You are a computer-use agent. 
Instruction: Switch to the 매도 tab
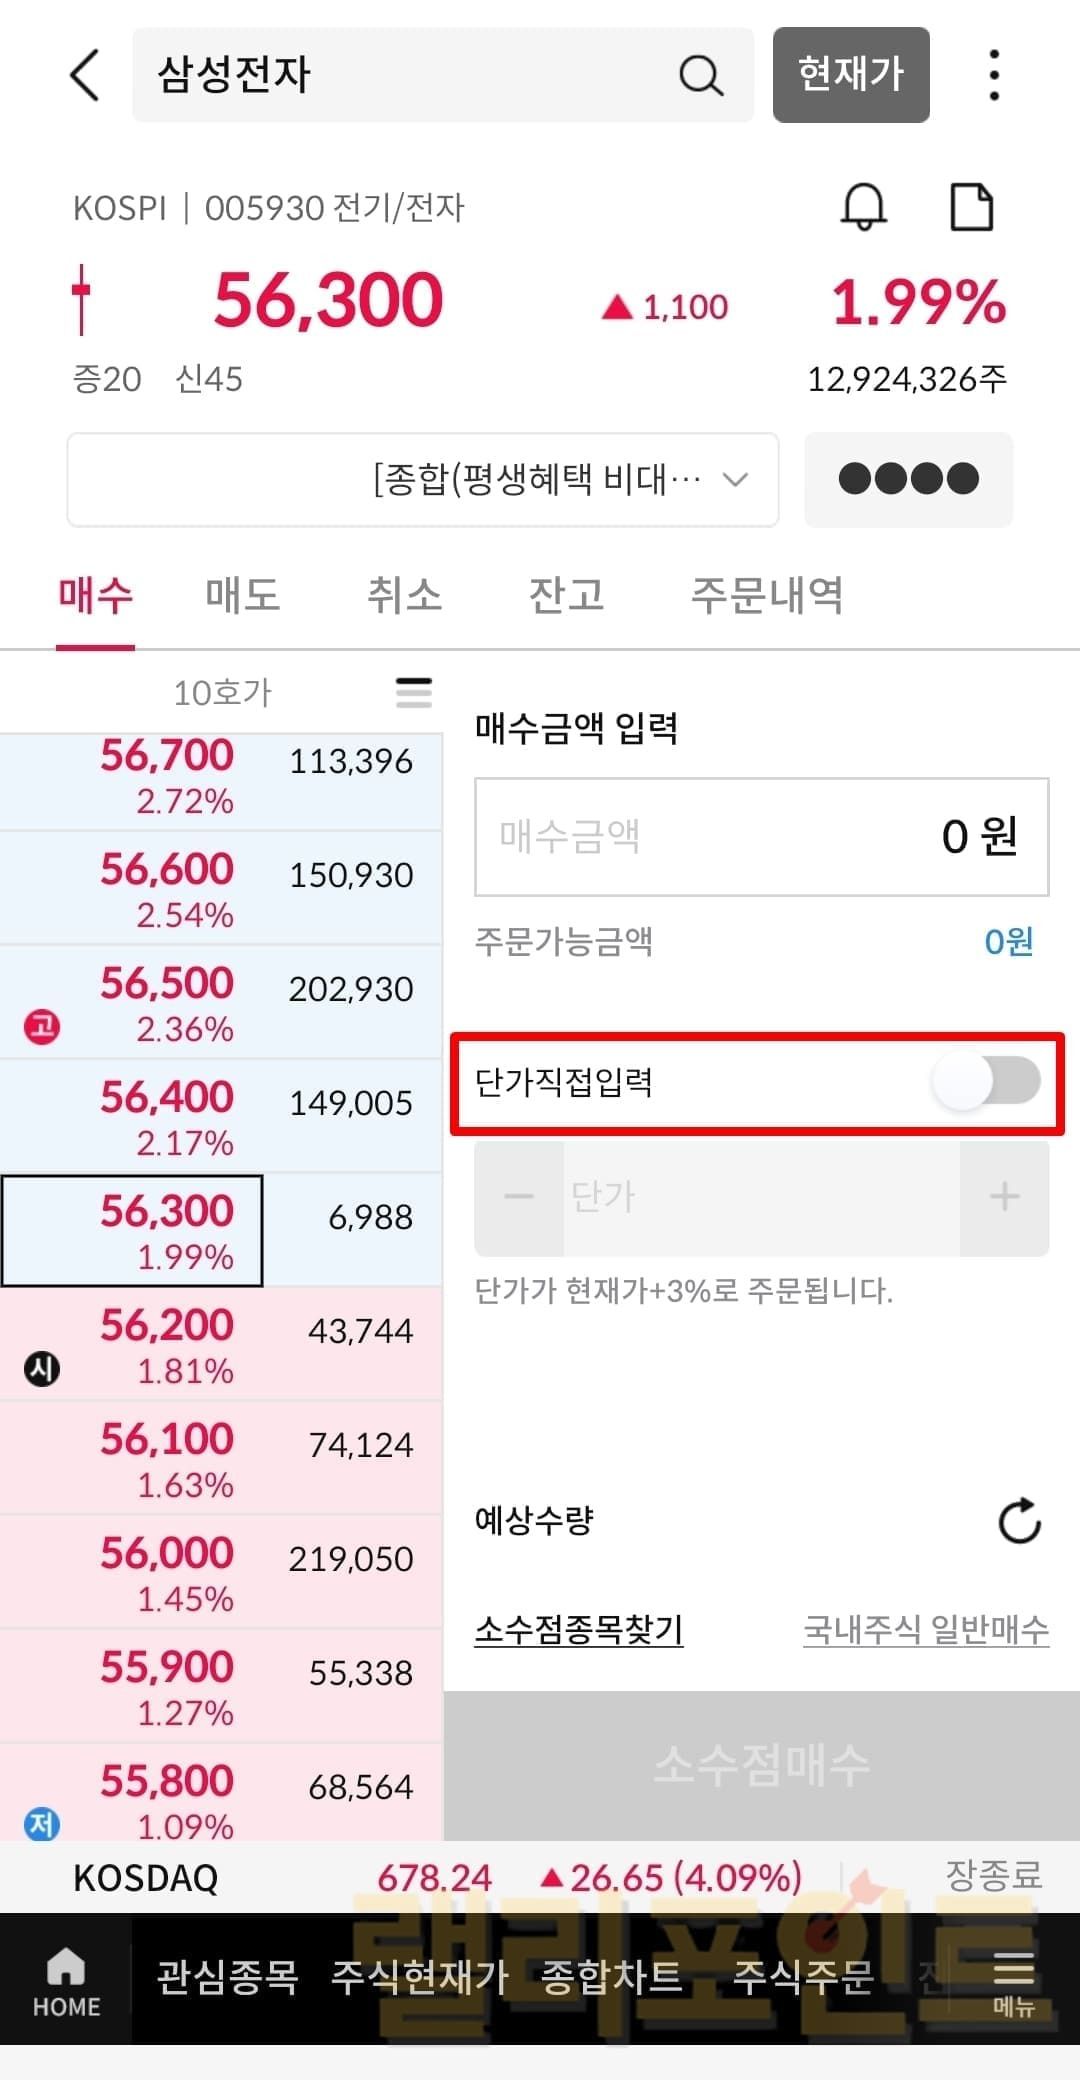click(x=242, y=595)
